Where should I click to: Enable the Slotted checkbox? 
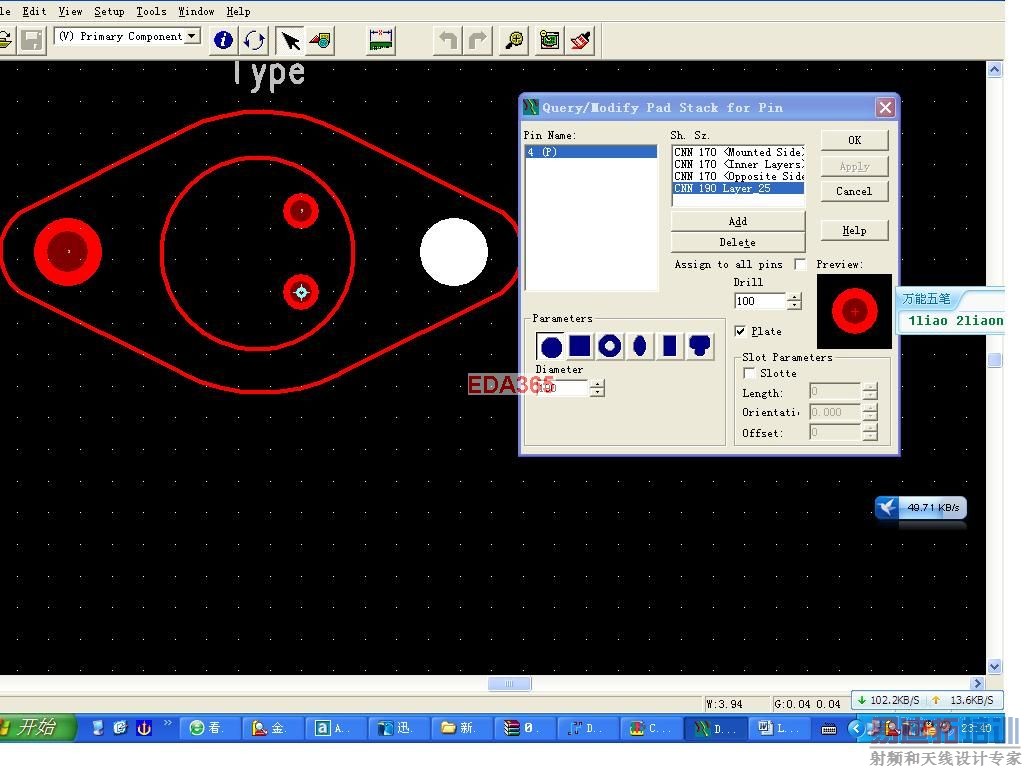click(x=750, y=373)
